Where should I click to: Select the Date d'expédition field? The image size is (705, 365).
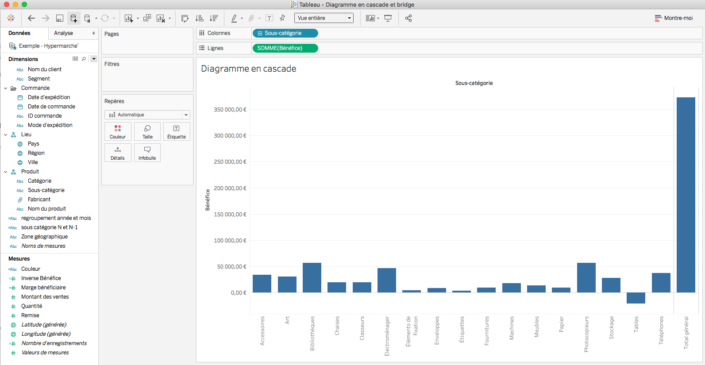coord(49,97)
